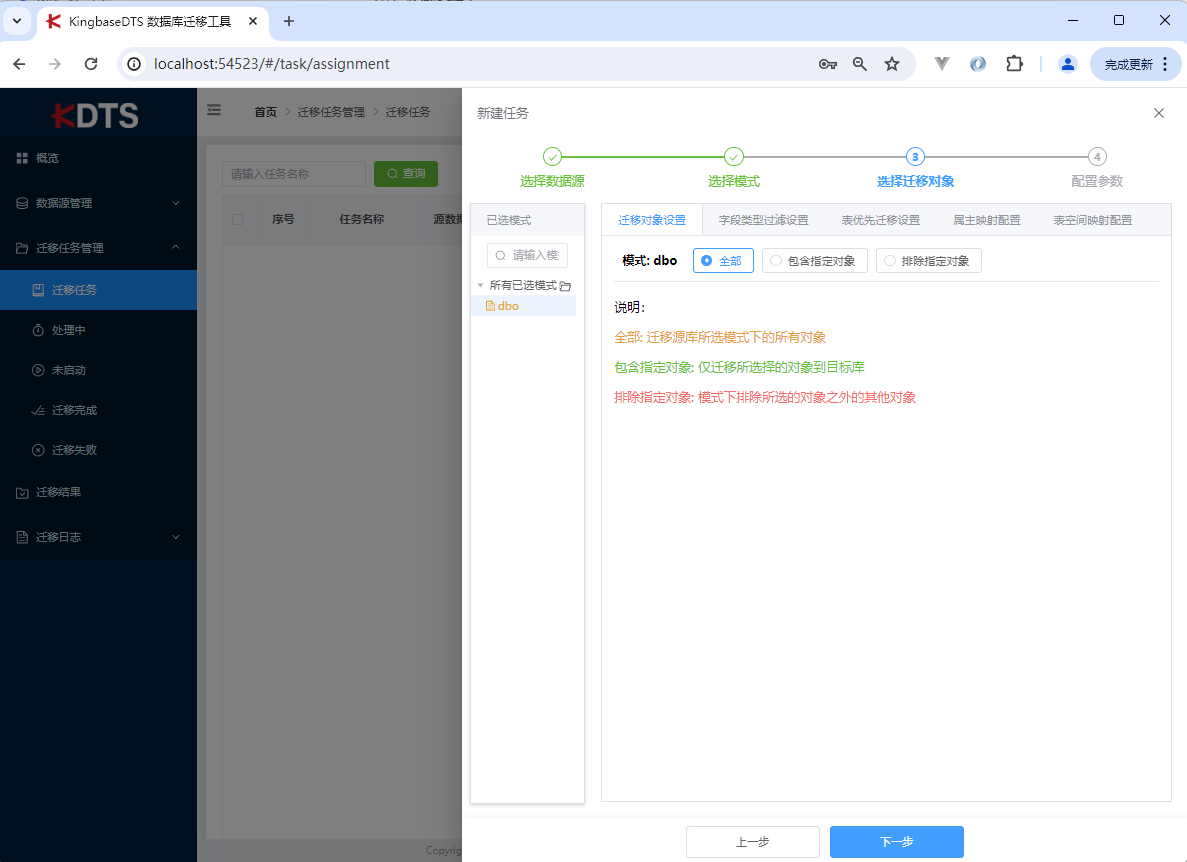Go back with the 上一步 button
Viewport: 1187px width, 862px height.
tap(752, 842)
